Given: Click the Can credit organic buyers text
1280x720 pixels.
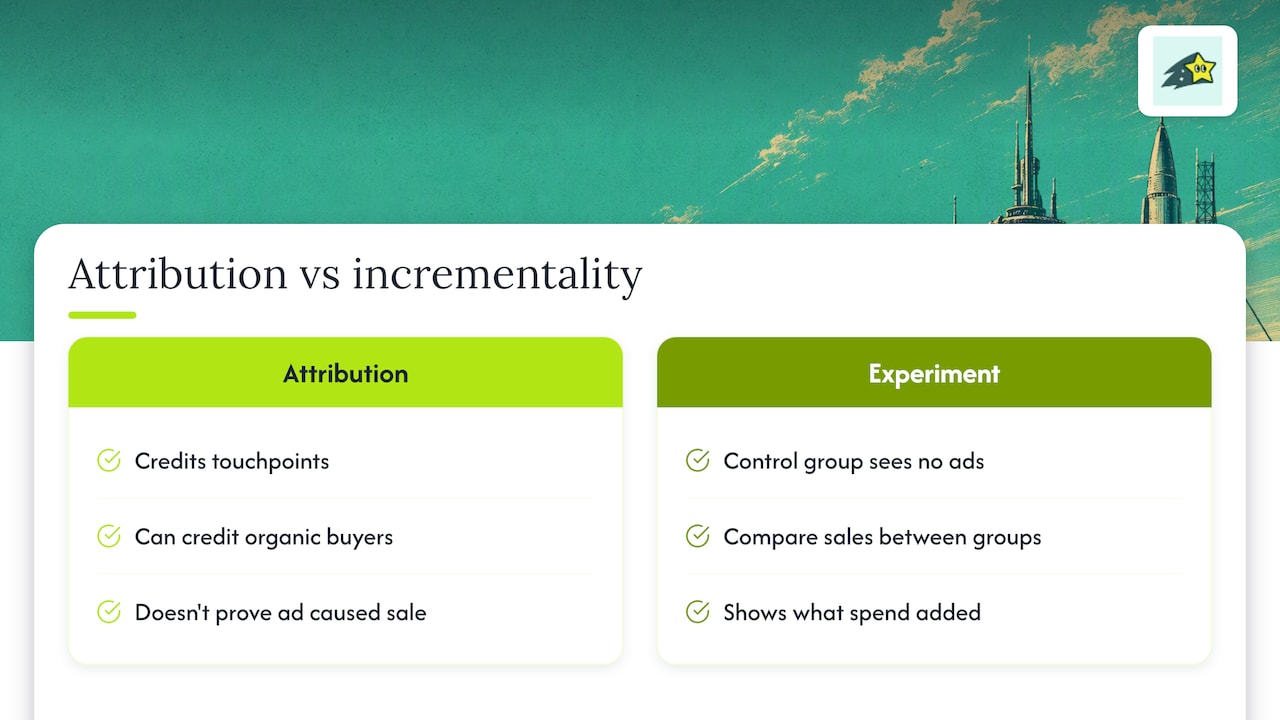Looking at the screenshot, I should coord(264,537).
